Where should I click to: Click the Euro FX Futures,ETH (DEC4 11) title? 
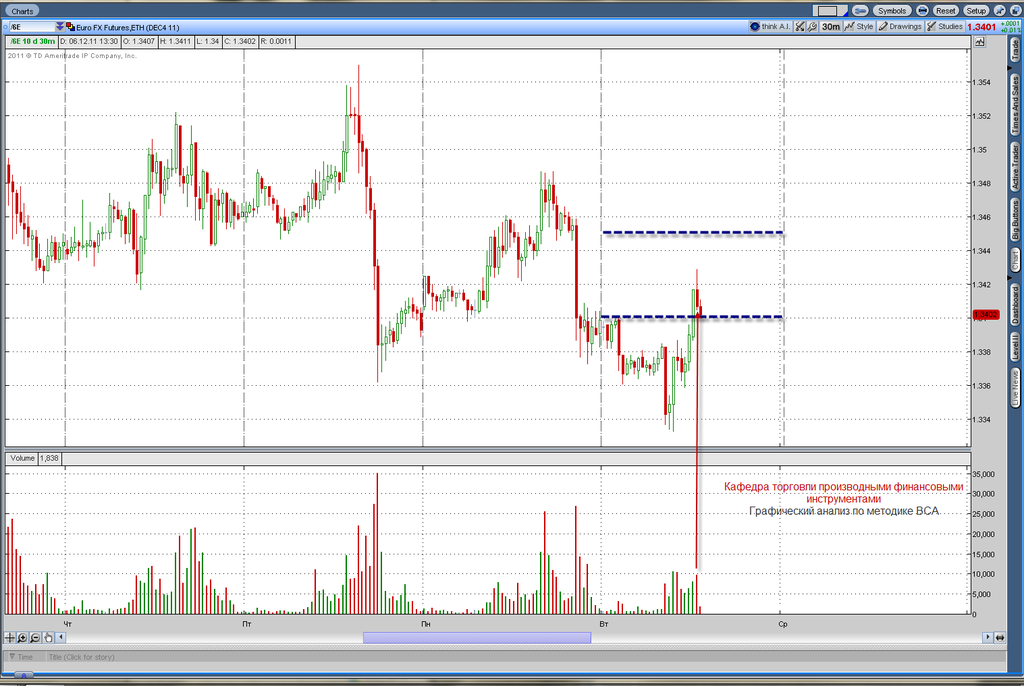(127, 27)
